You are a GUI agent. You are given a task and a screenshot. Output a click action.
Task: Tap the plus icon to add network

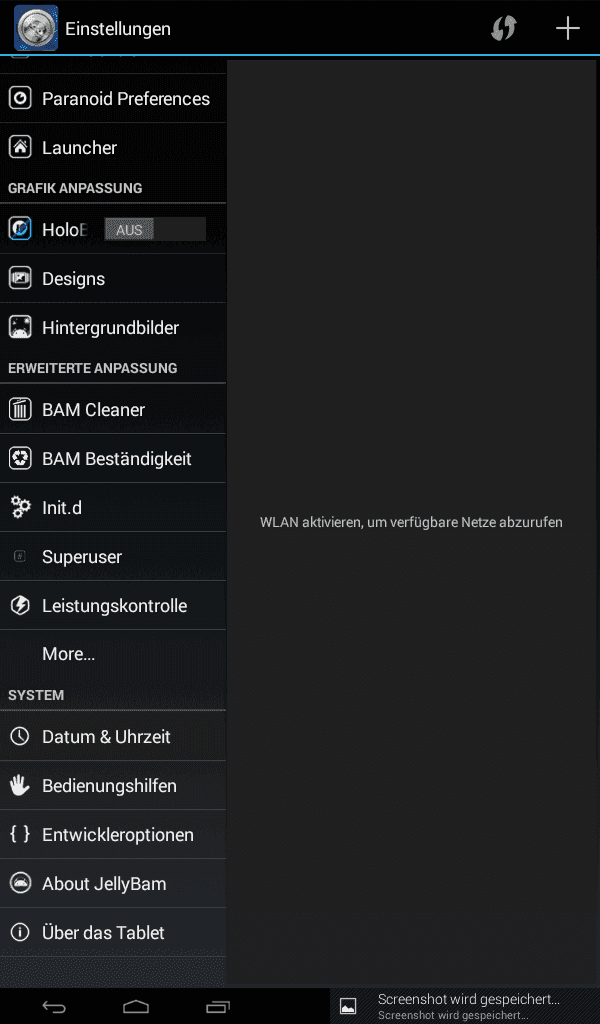pyautogui.click(x=567, y=28)
